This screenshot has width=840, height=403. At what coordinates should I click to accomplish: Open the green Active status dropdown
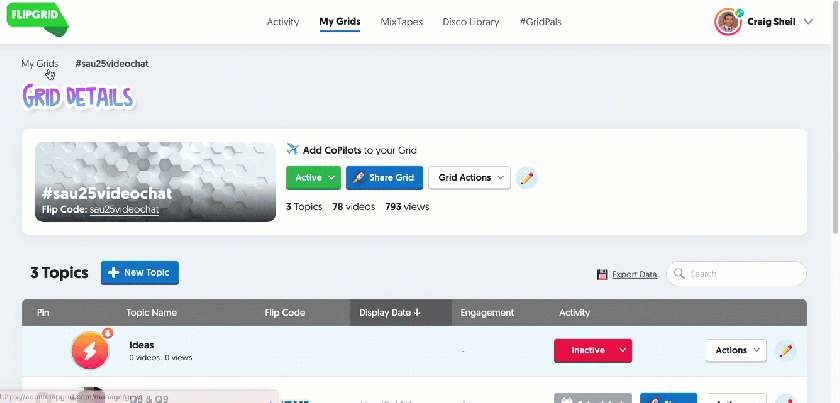coord(313,178)
